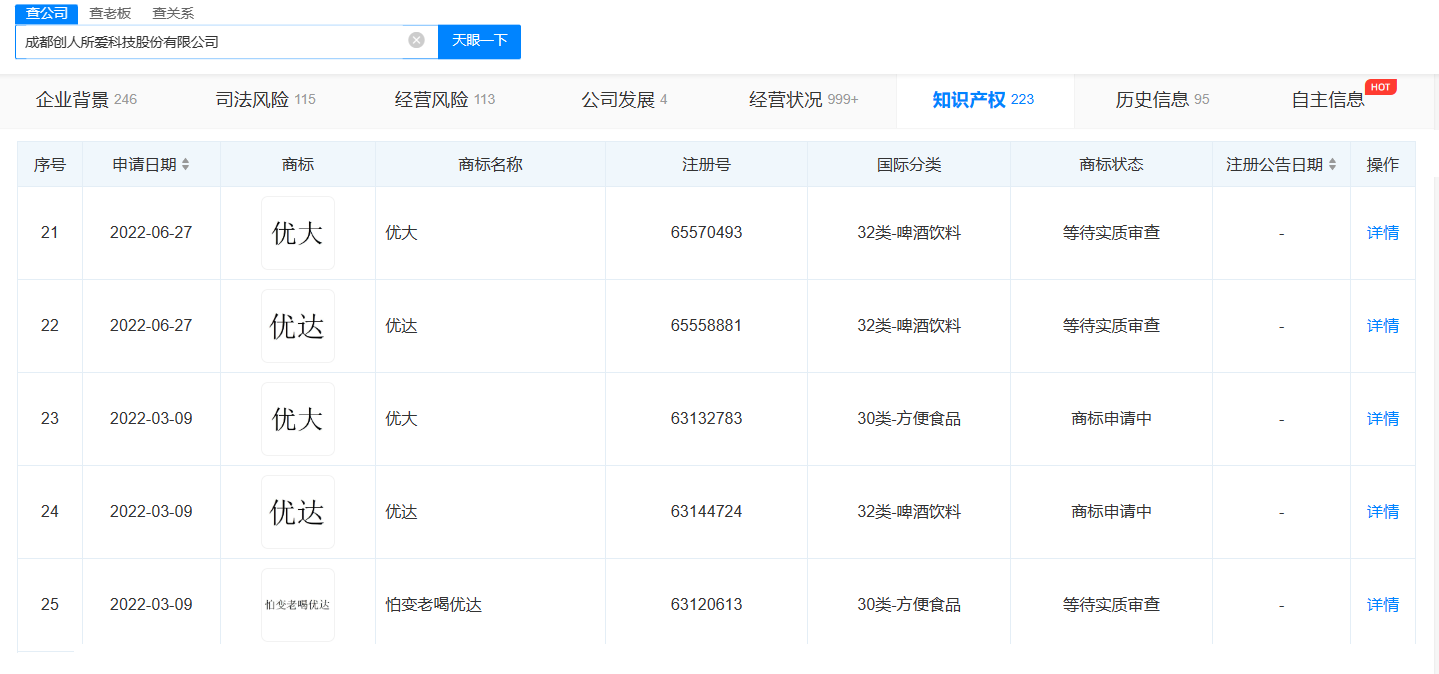Switch to 历史信息 tab
This screenshot has width=1439, height=674.
click(1162, 100)
